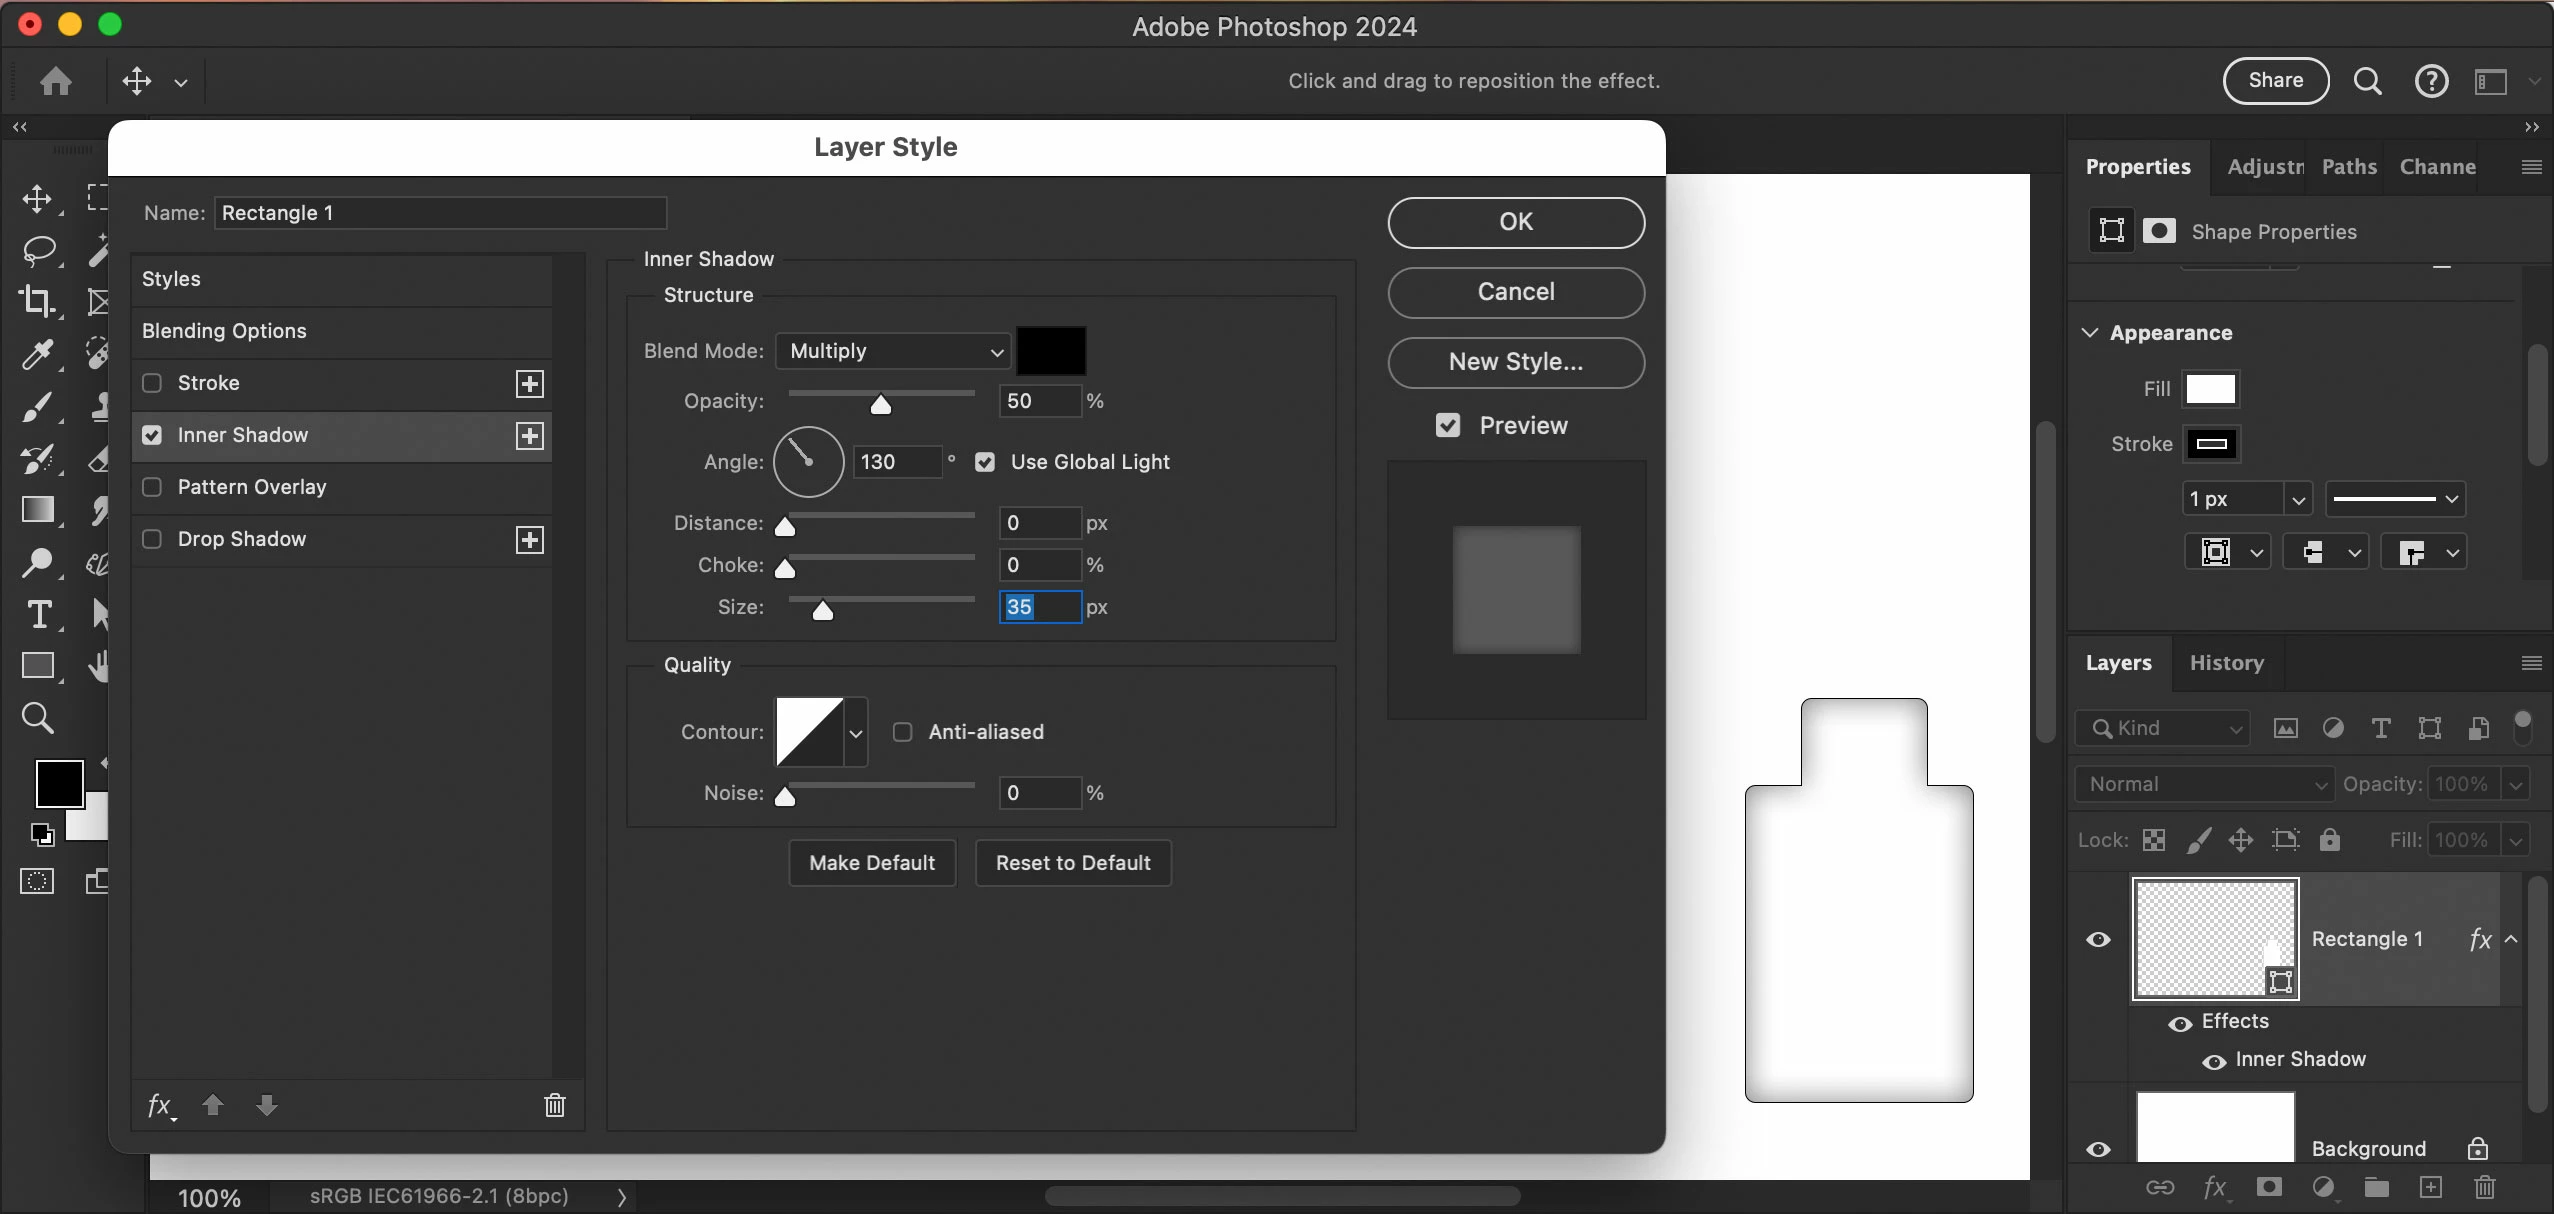Open the Blend Mode Multiply dropdown

tap(893, 351)
